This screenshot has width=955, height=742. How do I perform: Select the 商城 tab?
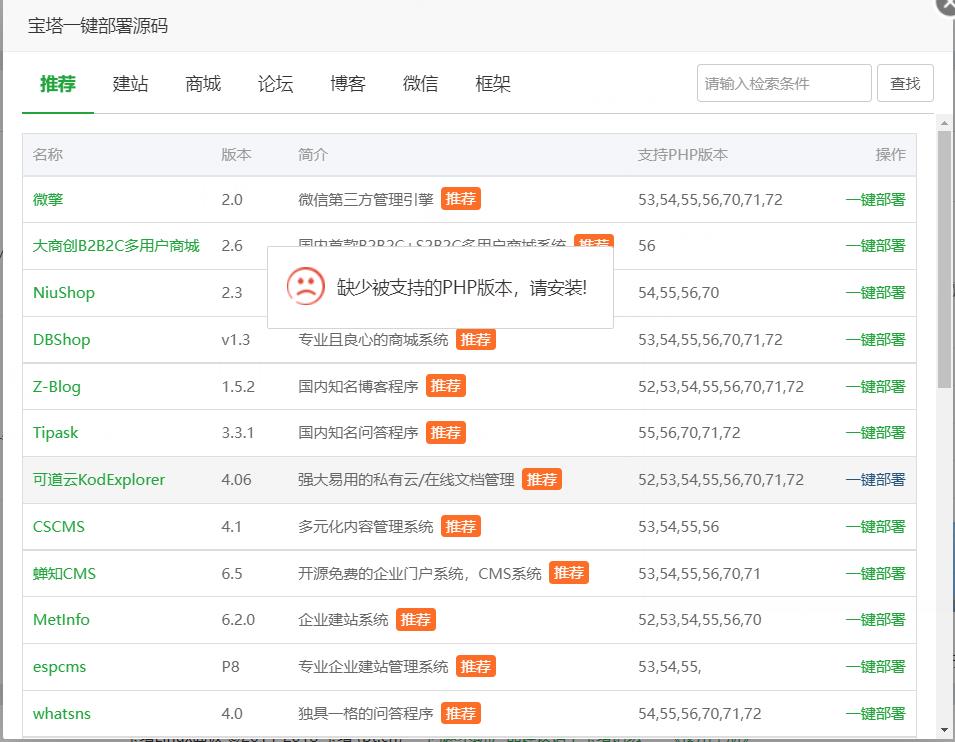[203, 83]
